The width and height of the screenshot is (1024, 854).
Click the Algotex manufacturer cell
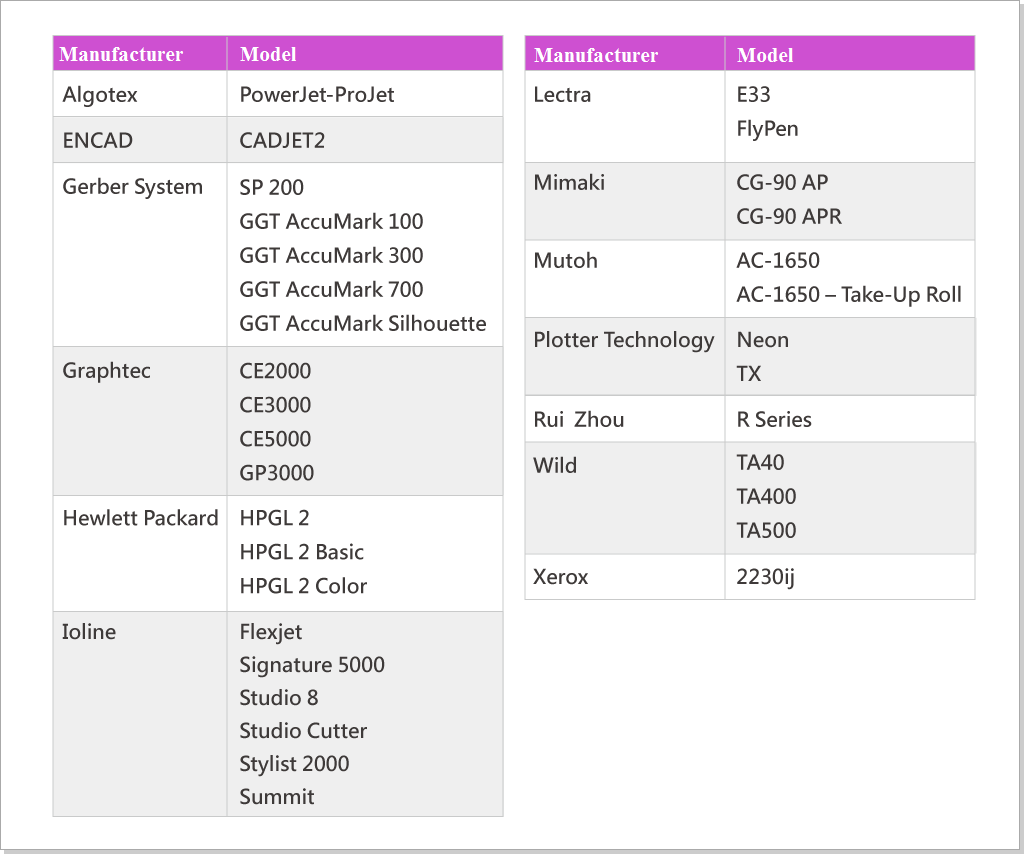(100, 95)
